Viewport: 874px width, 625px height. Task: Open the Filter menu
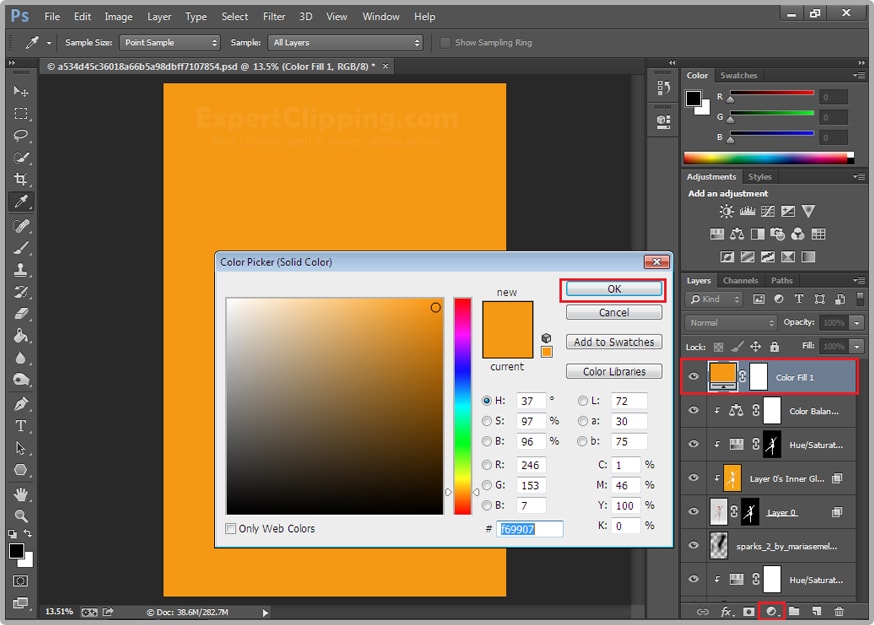(275, 16)
